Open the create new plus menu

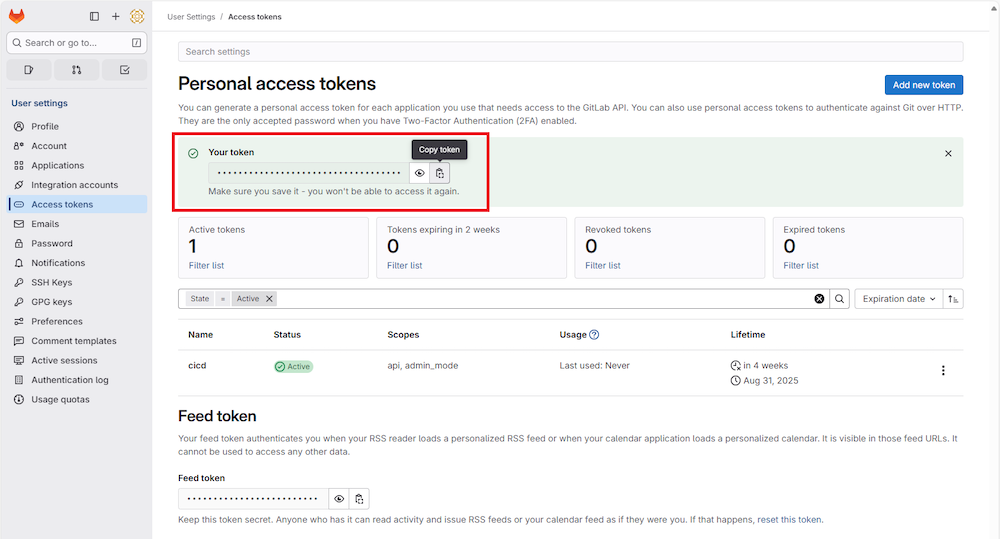click(115, 17)
